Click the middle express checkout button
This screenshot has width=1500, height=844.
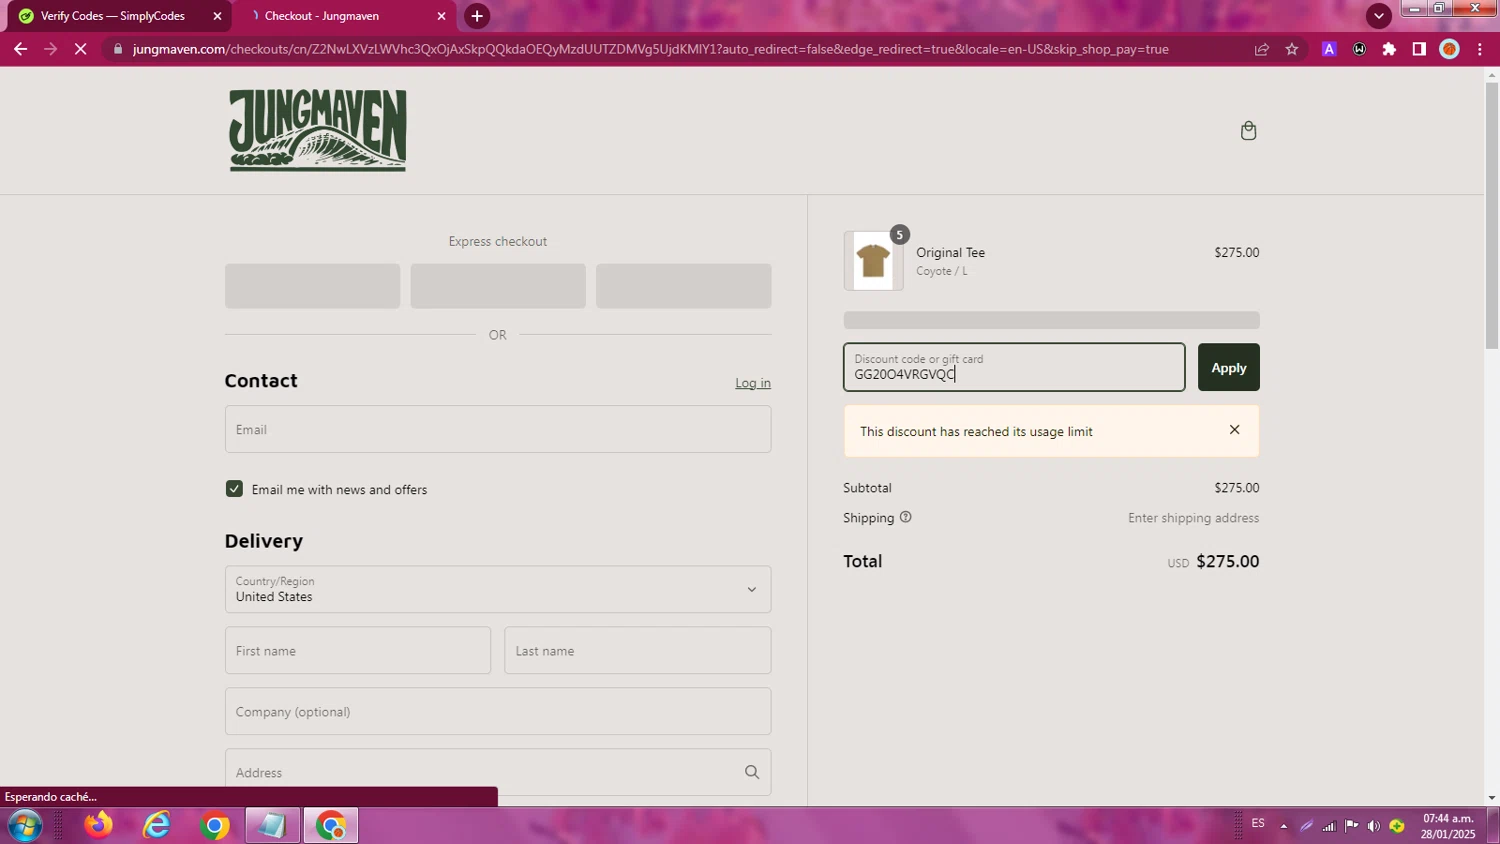[498, 286]
